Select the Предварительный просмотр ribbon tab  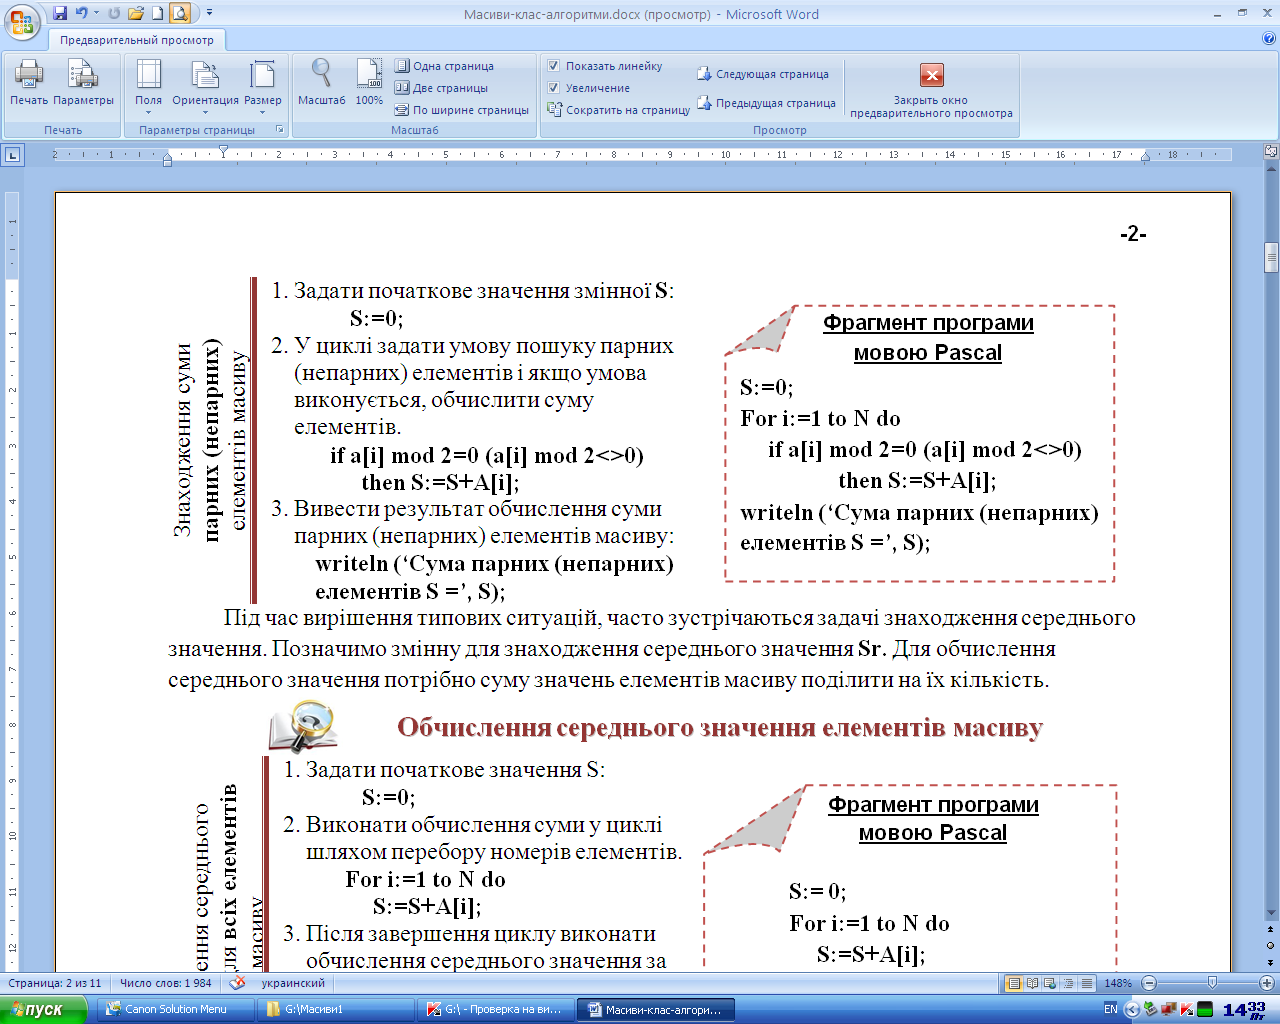coord(137,40)
